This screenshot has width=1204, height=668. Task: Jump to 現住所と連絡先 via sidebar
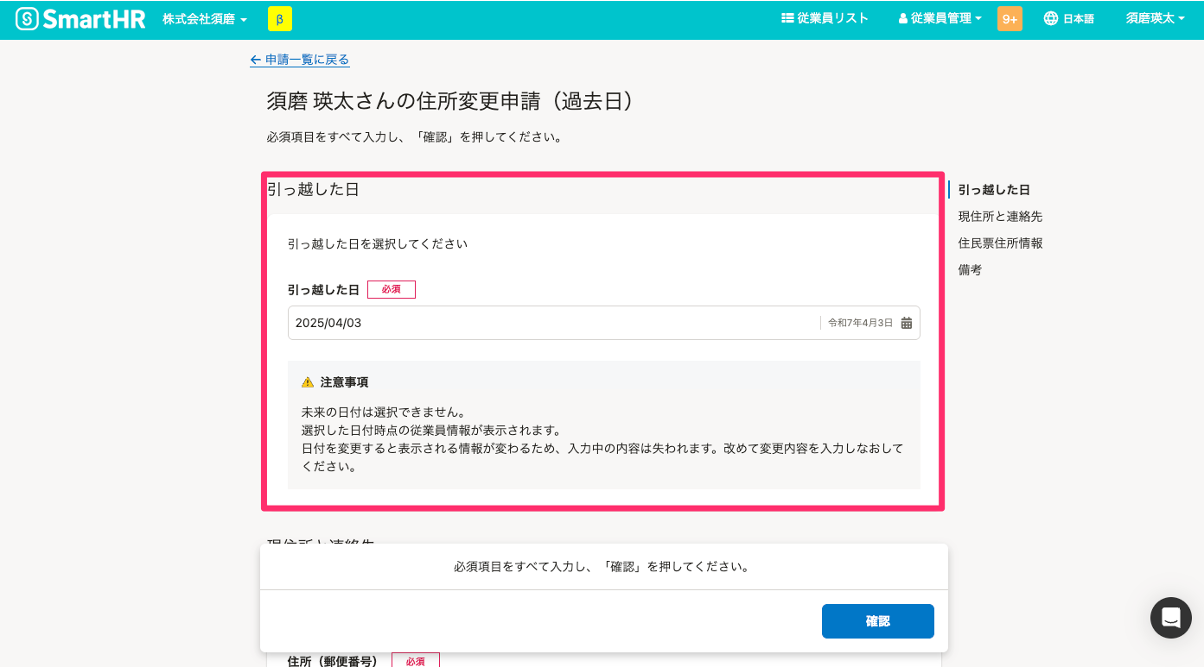[1000, 216]
